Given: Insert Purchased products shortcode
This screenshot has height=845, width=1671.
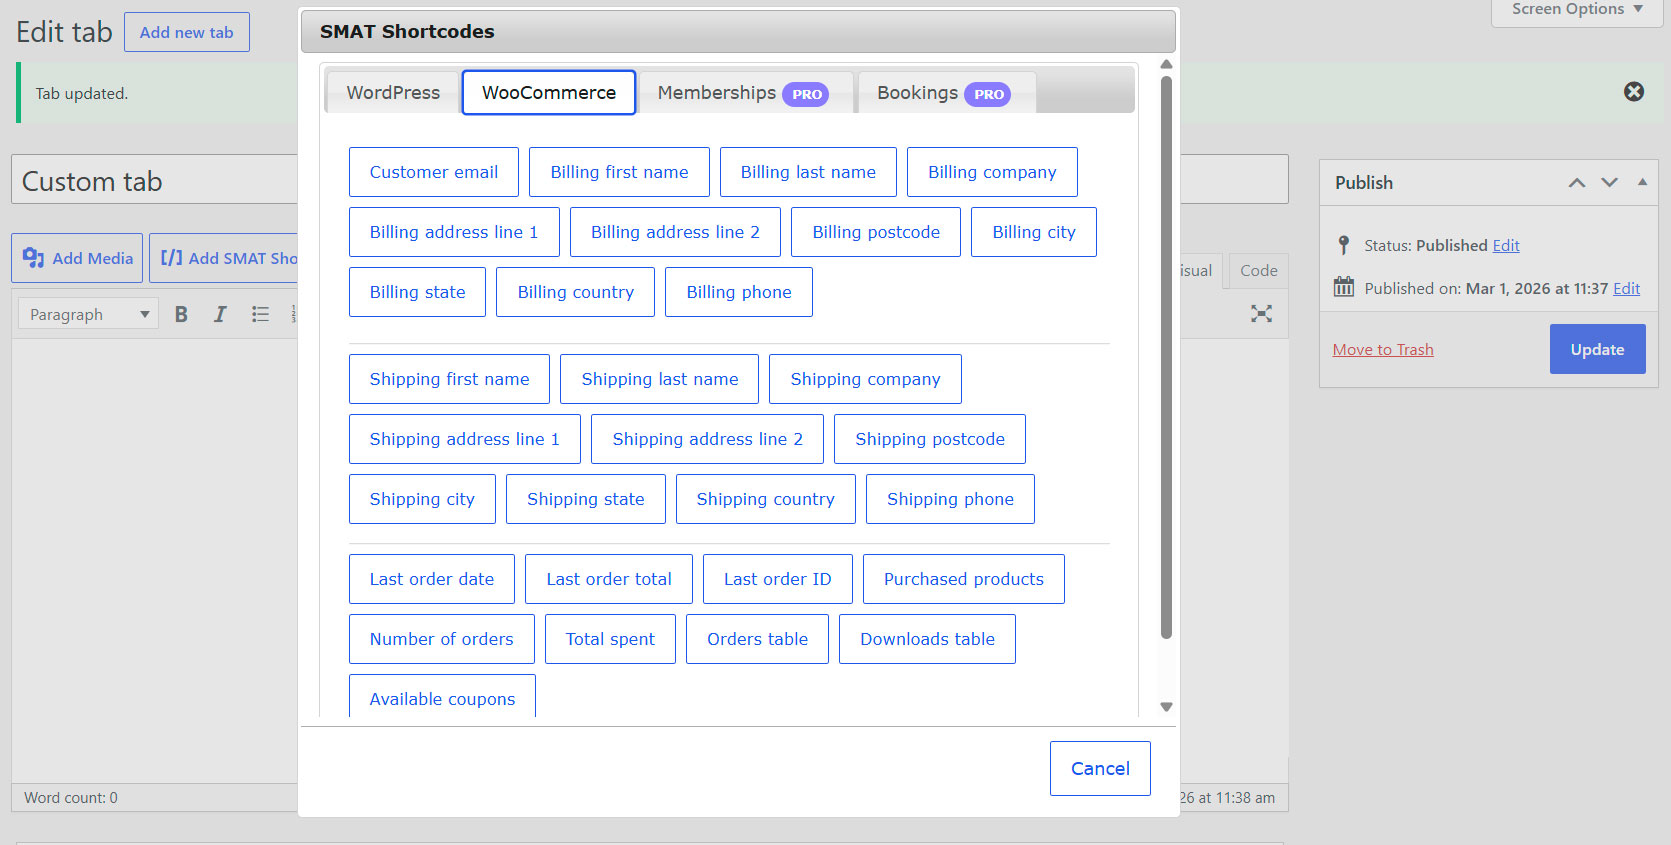Looking at the screenshot, I should point(963,579).
